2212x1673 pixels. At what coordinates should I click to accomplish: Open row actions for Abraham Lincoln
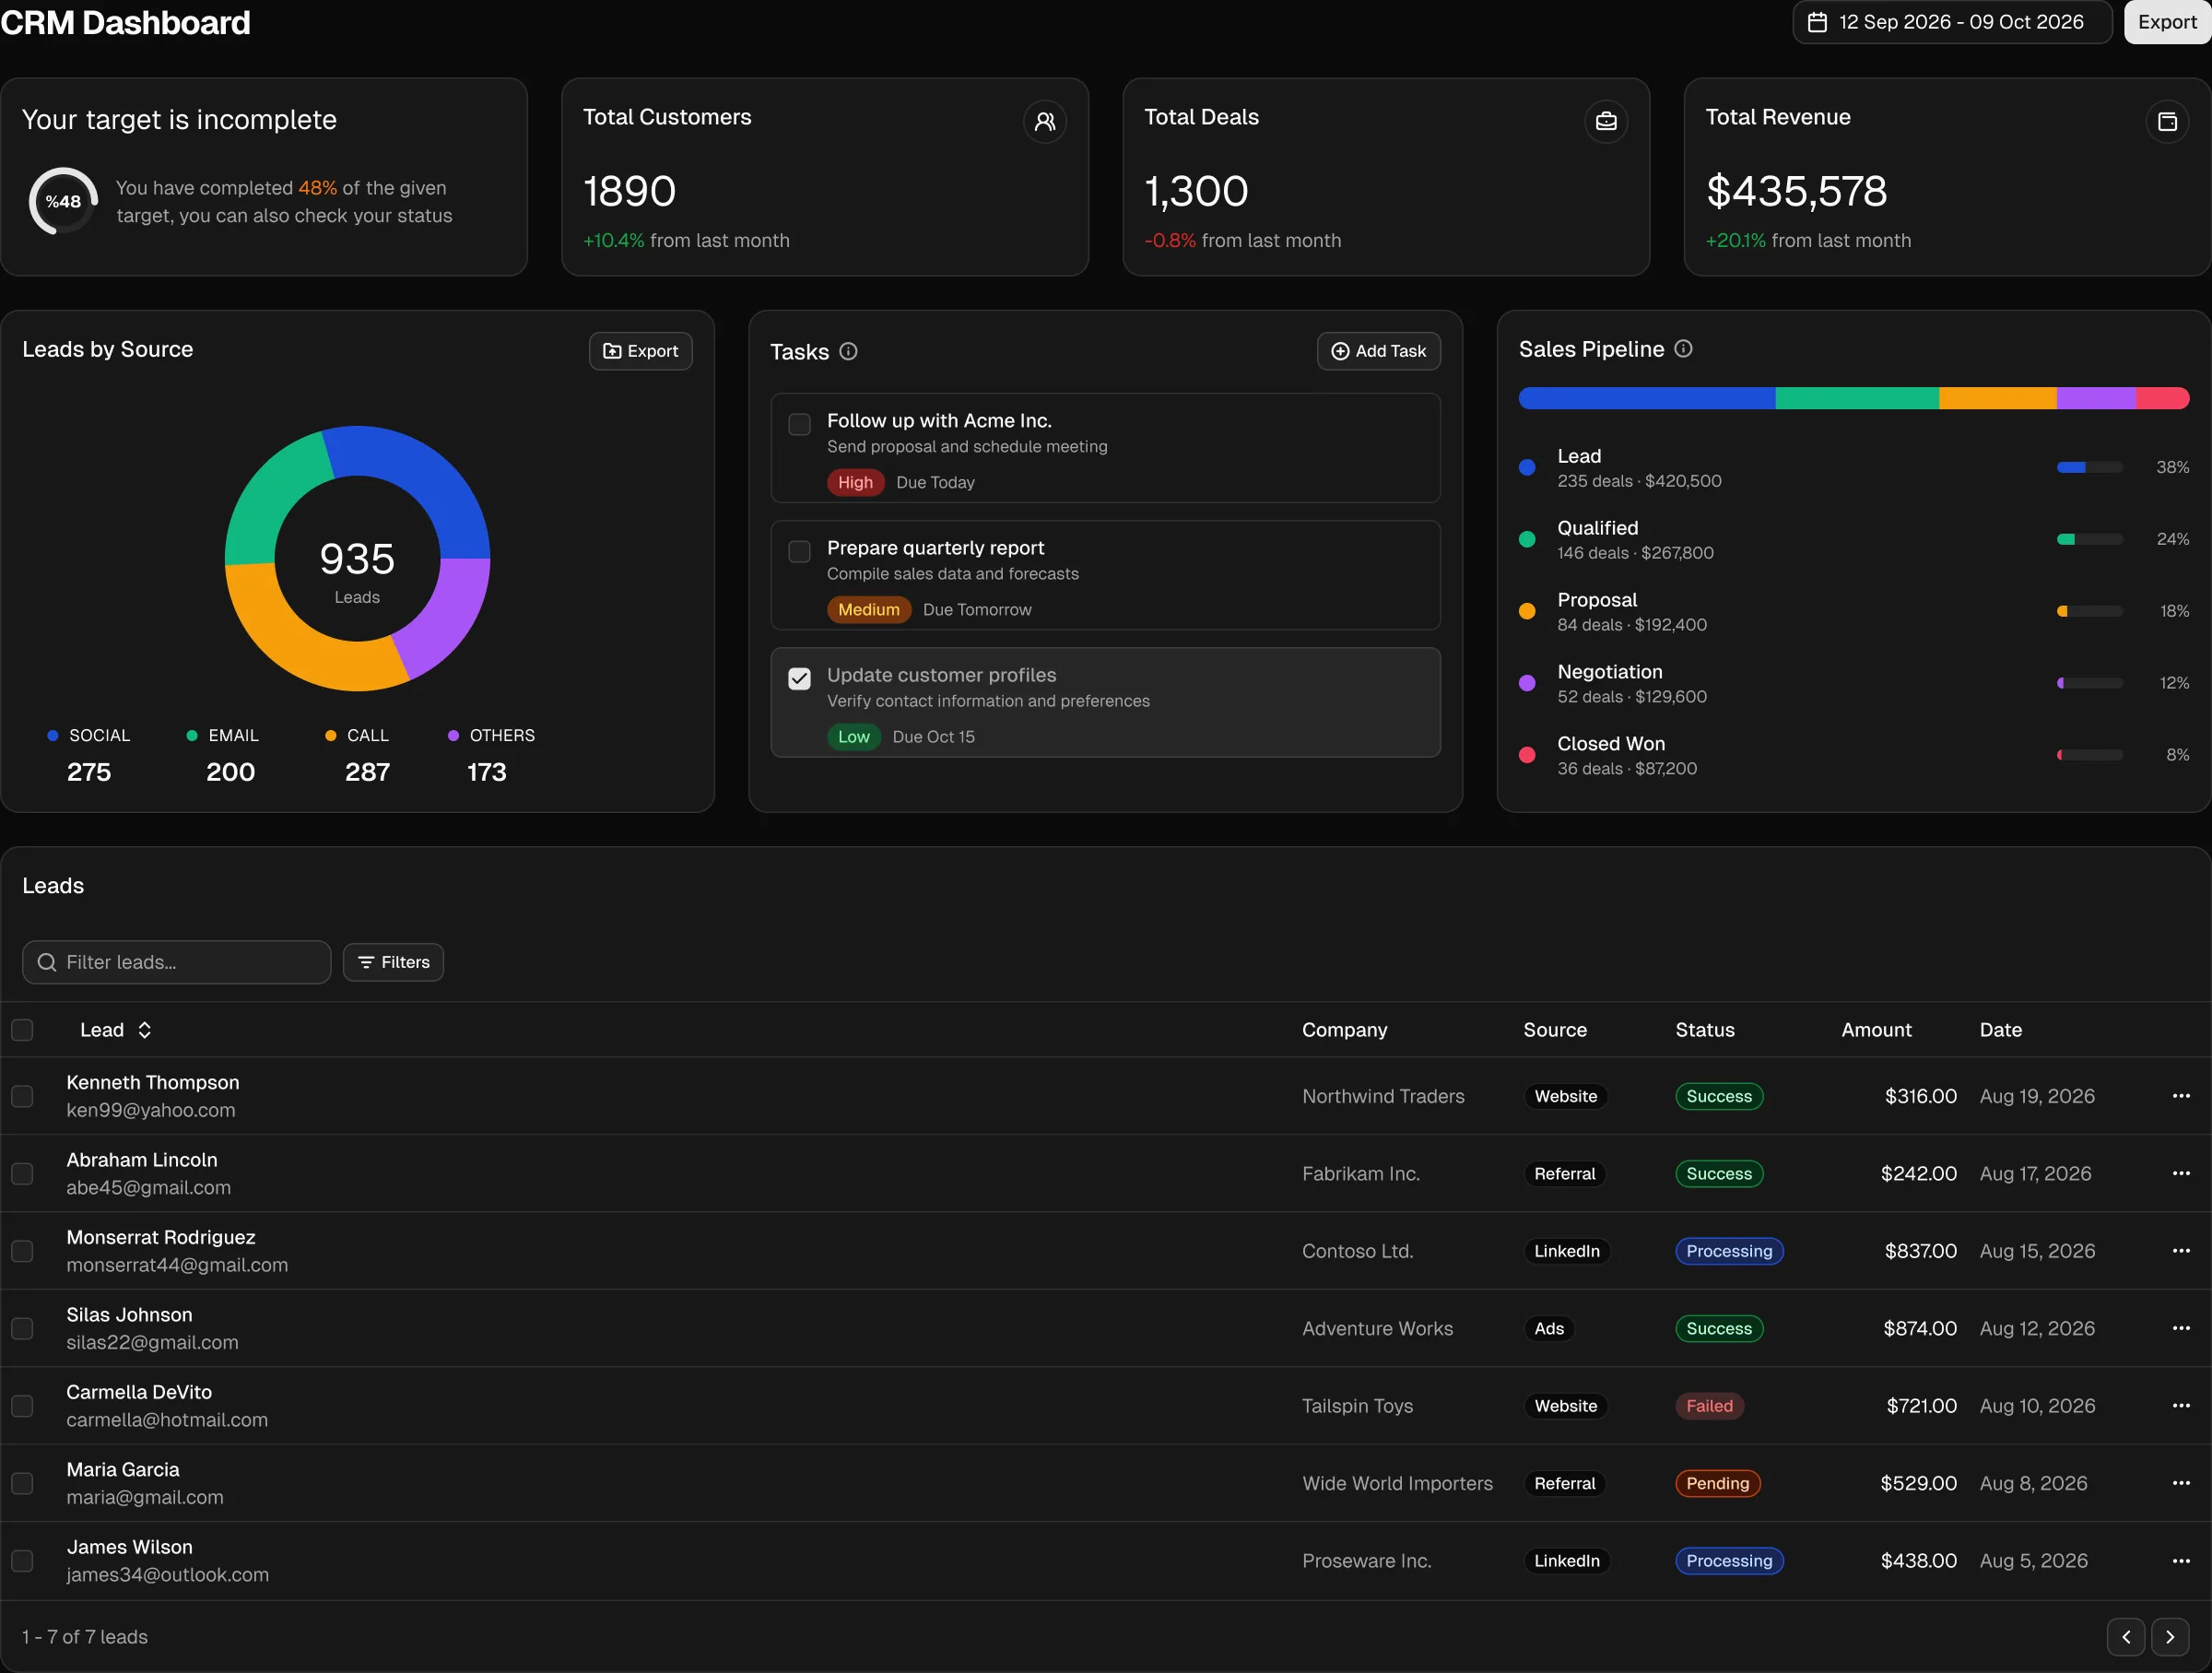tap(2181, 1173)
